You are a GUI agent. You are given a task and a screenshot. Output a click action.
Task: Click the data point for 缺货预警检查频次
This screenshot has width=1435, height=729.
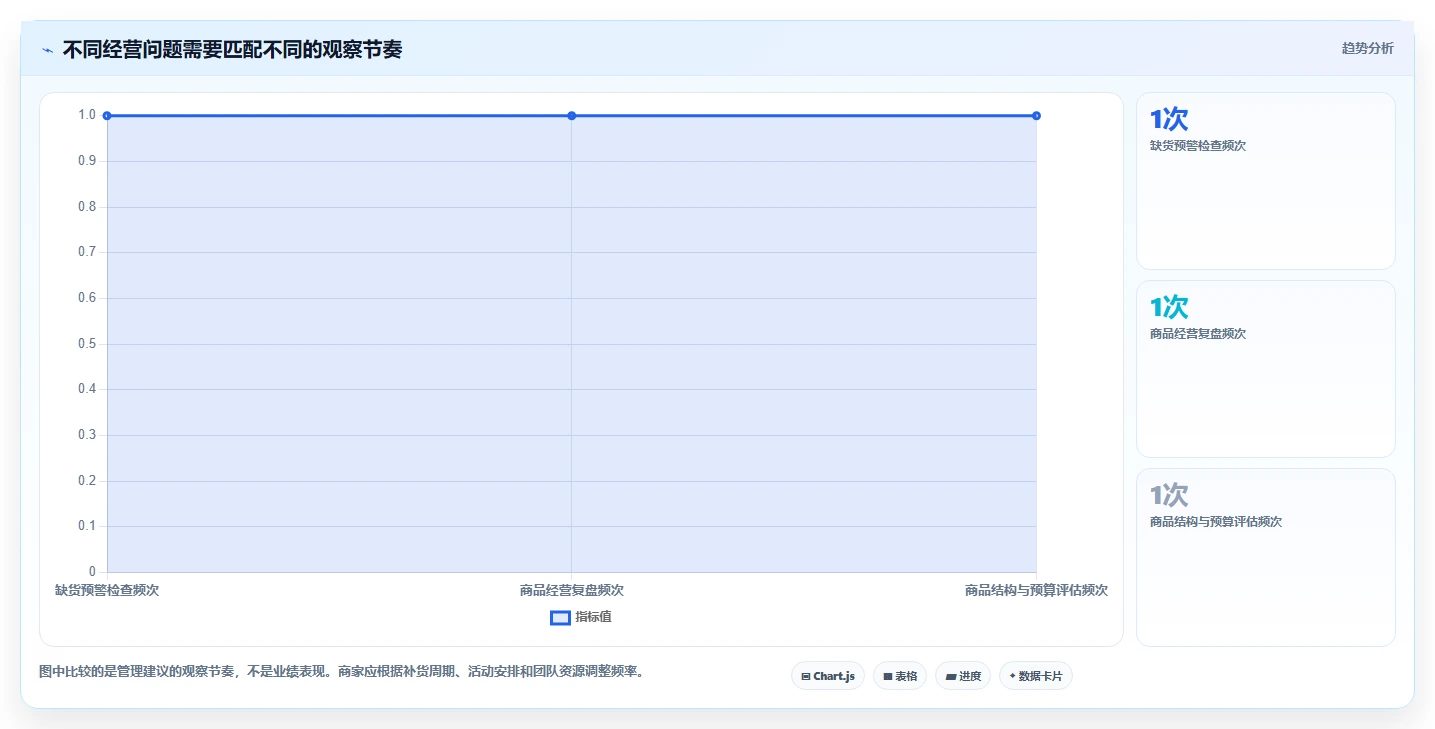107,116
